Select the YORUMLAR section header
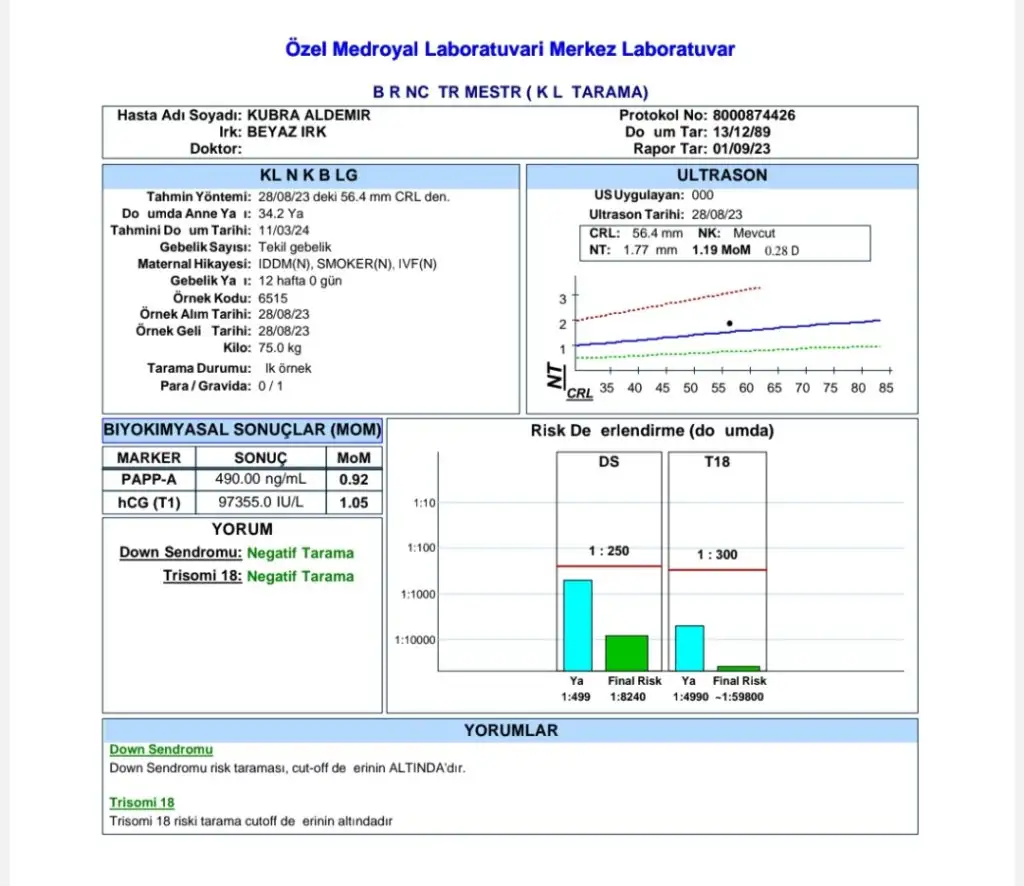Screen dimensions: 1024x886 click(x=510, y=730)
